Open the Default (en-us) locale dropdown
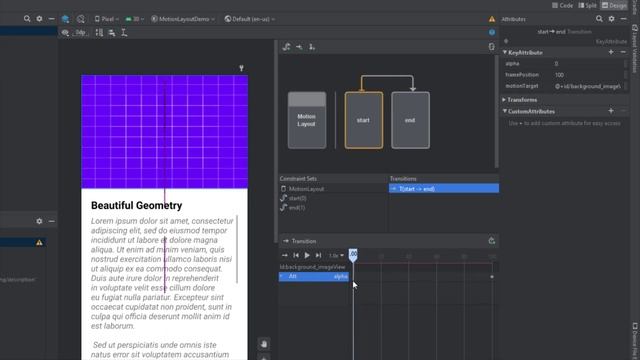 (250, 19)
